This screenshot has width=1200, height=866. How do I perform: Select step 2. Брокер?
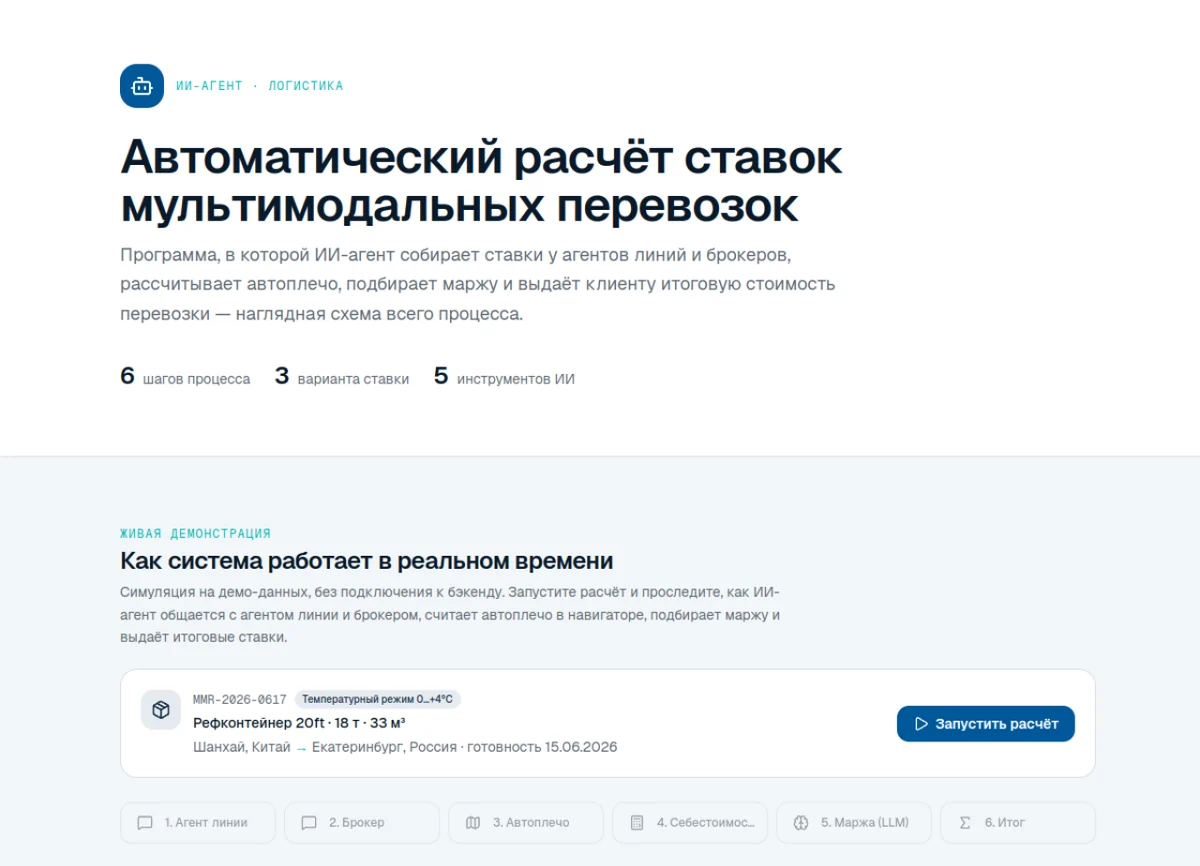coord(362,823)
